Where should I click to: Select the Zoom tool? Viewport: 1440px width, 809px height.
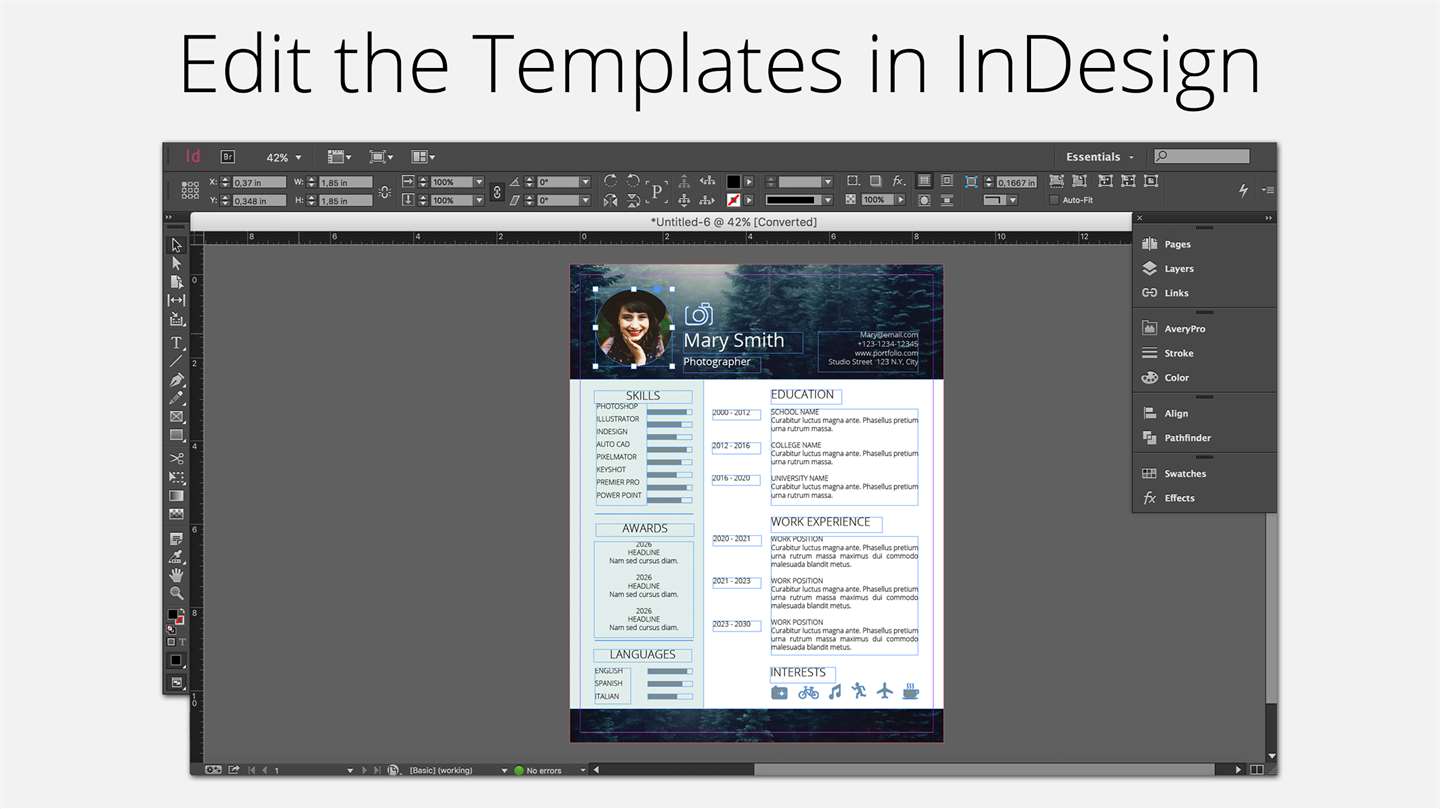(x=176, y=593)
